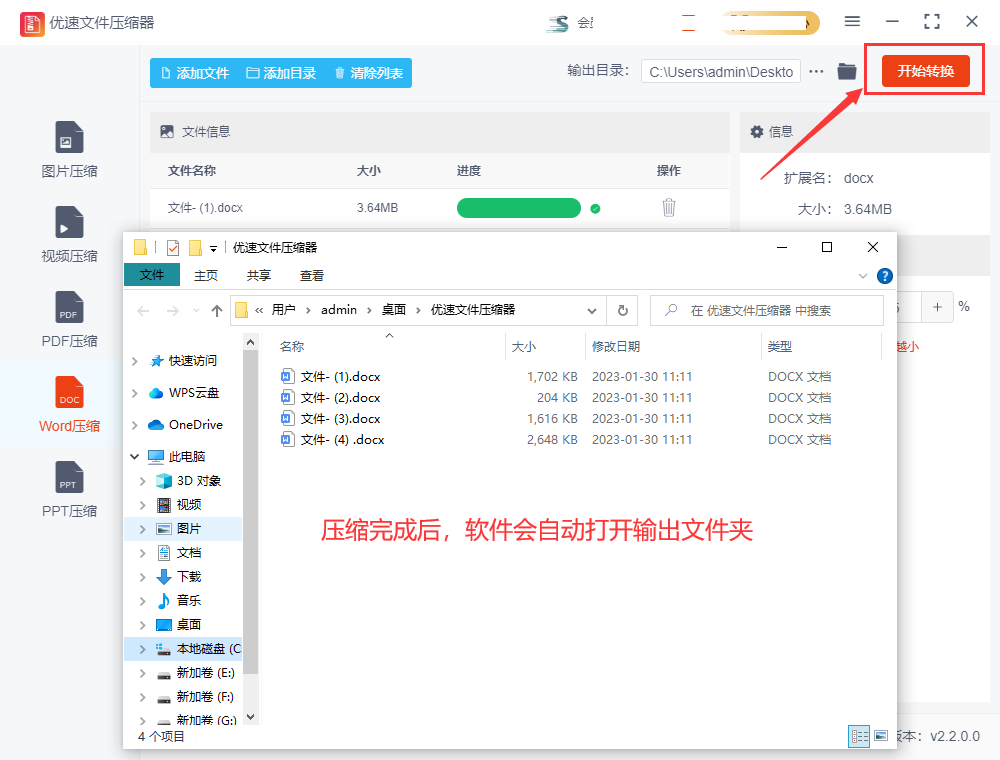The image size is (1000, 760).
Task: Switch Explorer to details view
Action: (858, 736)
